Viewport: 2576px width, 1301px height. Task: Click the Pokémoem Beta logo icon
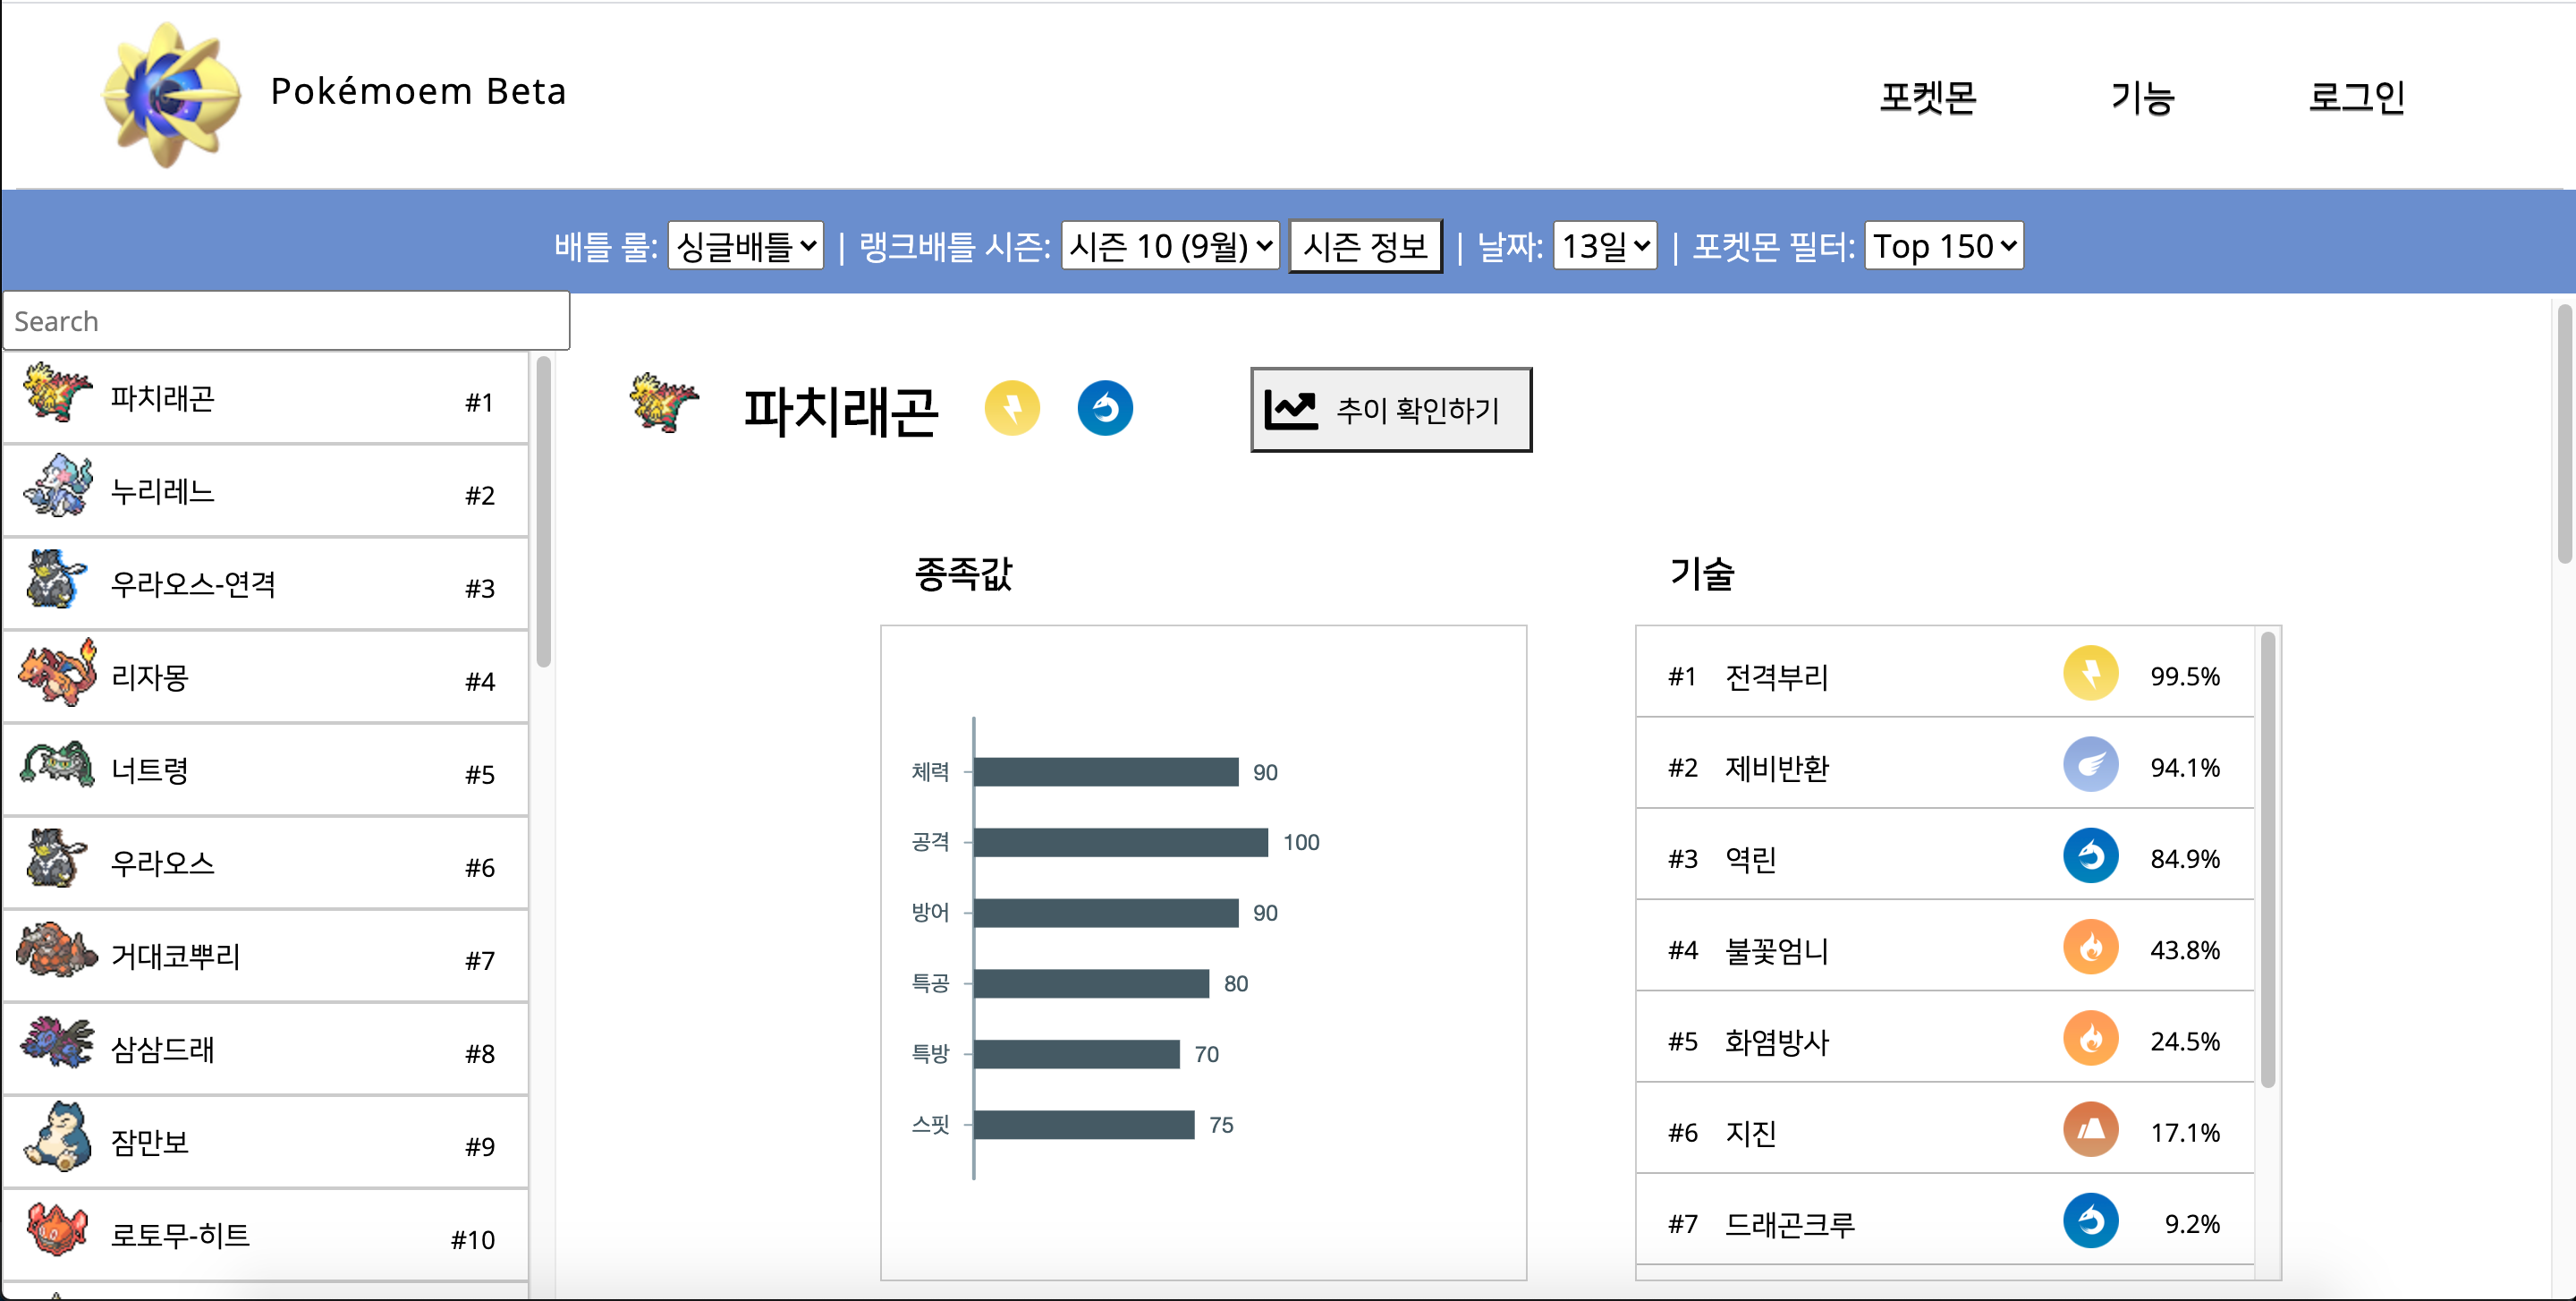point(171,93)
